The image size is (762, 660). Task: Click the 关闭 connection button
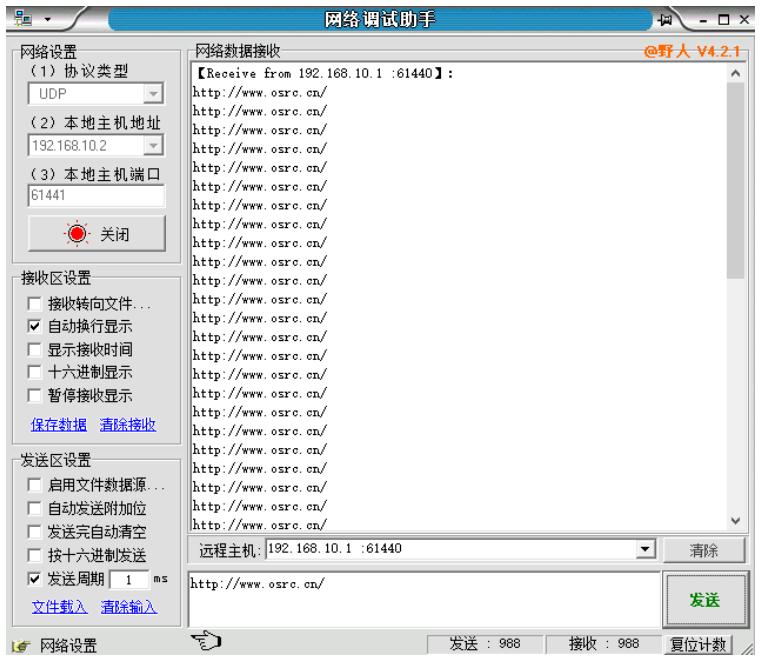click(97, 234)
